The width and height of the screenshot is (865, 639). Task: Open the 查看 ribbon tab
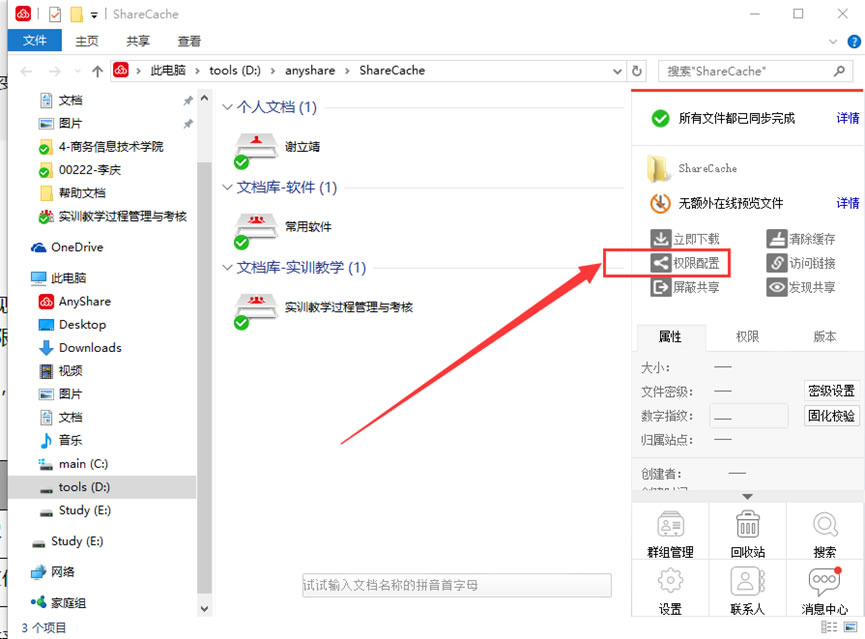pyautogui.click(x=189, y=41)
